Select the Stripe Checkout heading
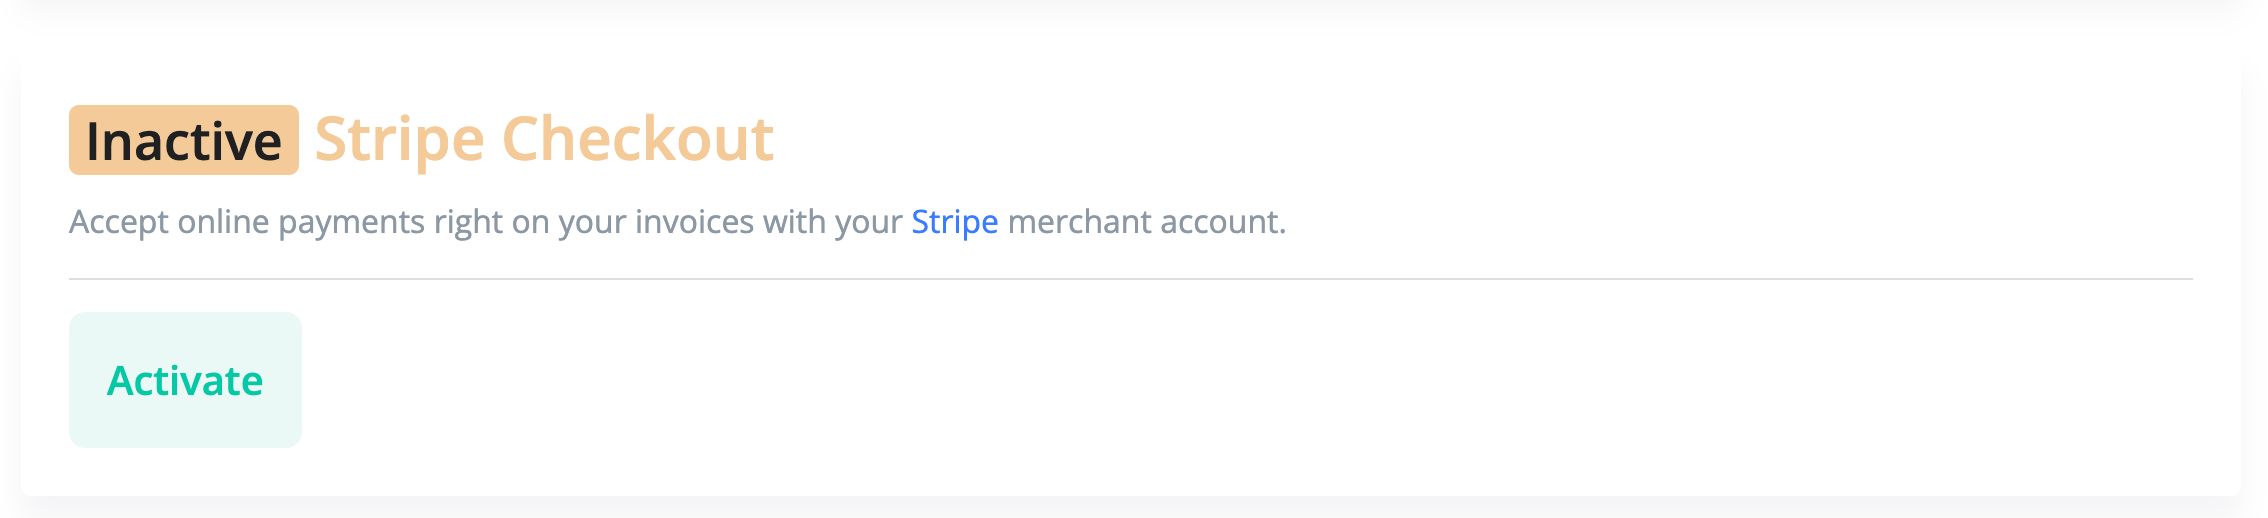 pyautogui.click(x=544, y=139)
